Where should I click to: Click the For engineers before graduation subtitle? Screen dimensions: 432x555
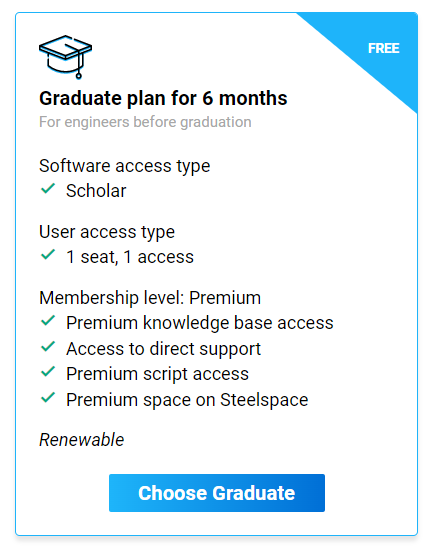point(145,122)
